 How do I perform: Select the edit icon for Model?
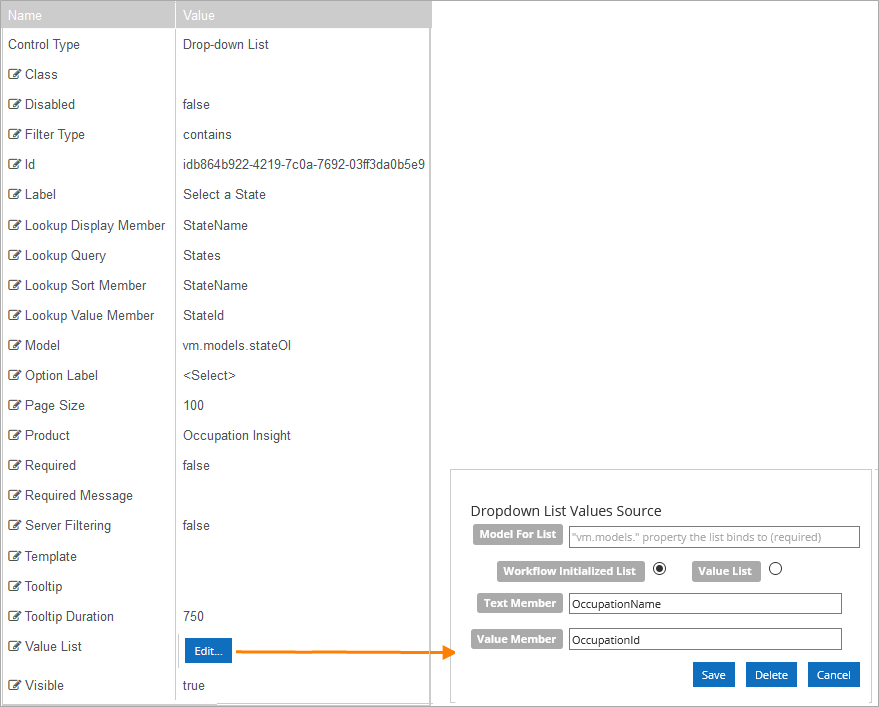pyautogui.click(x=14, y=345)
